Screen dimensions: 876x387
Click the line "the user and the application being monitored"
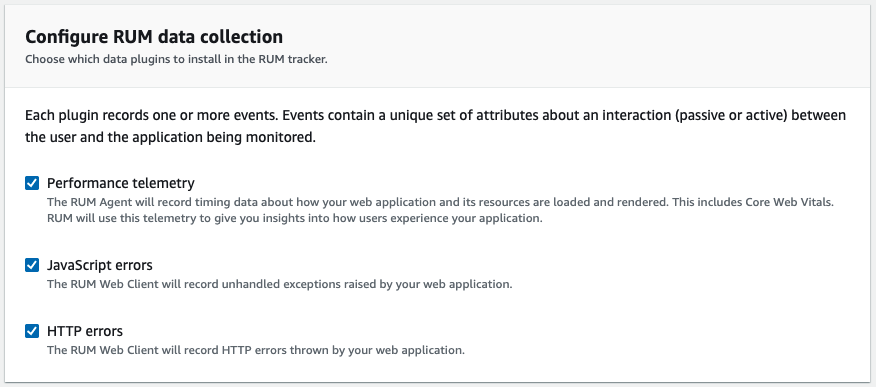pyautogui.click(x=170, y=137)
